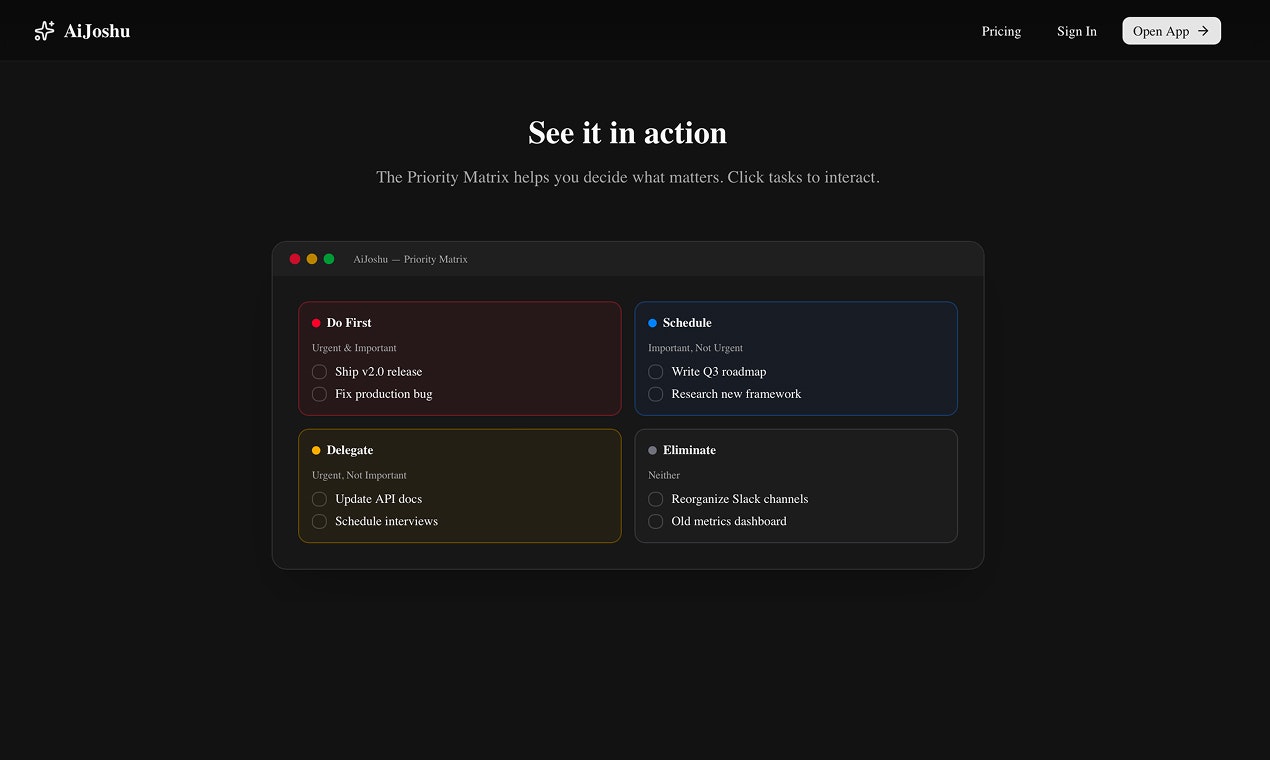
Task: Click the green window maximize dot
Action: 329,259
